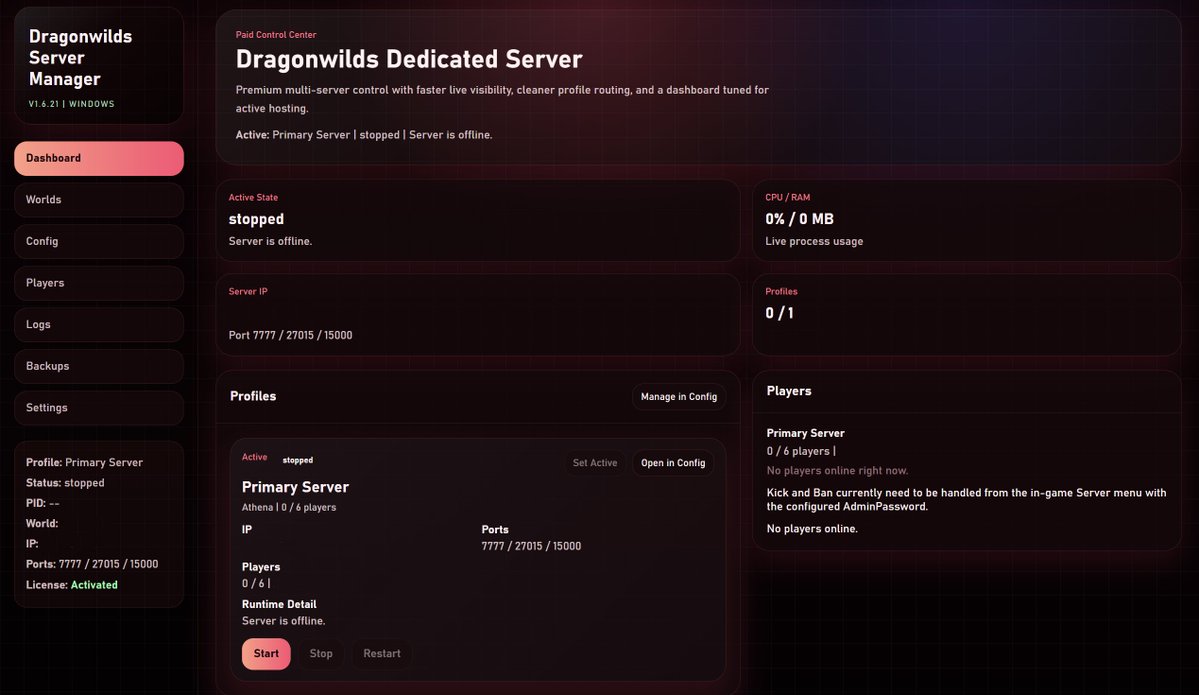Click '0 / 6 players |' in Players panel
The height and width of the screenshot is (695, 1199).
(801, 452)
